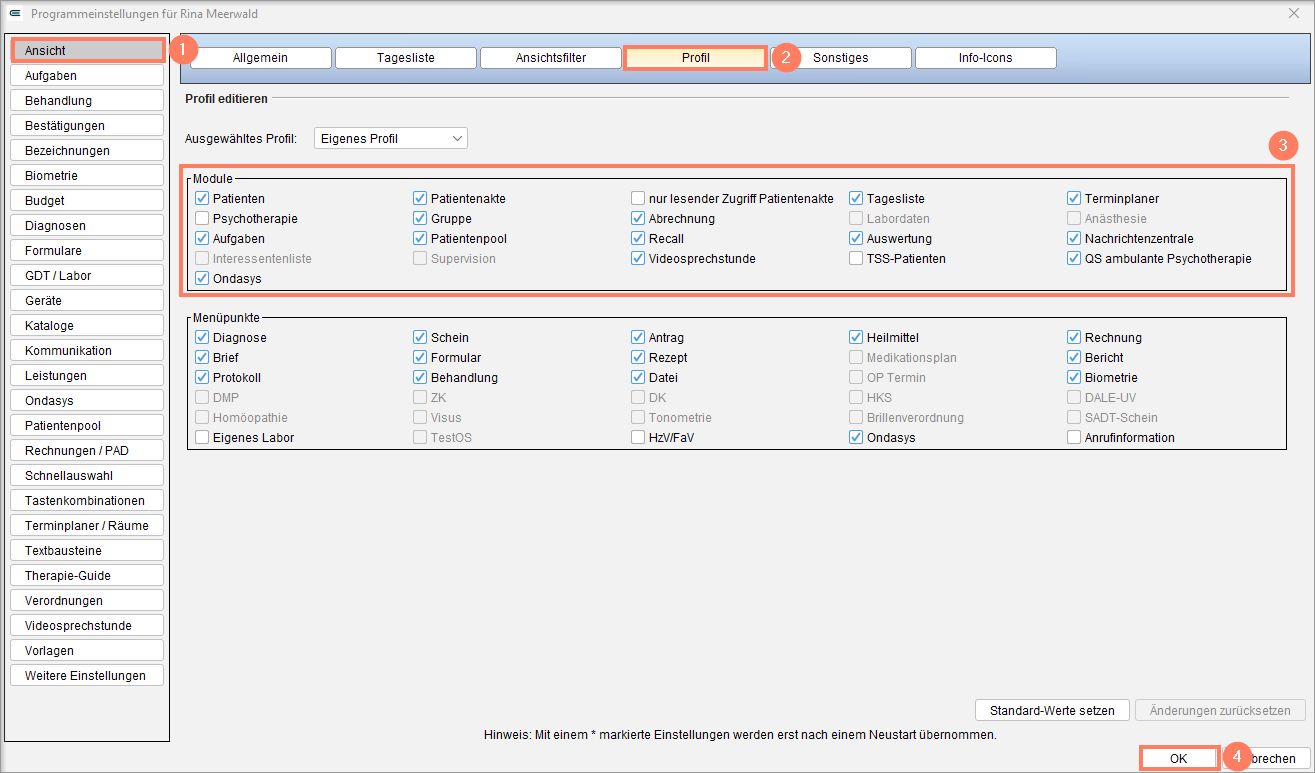1315x773 pixels.
Task: Select the Ansicht sidebar category
Action: [87, 50]
